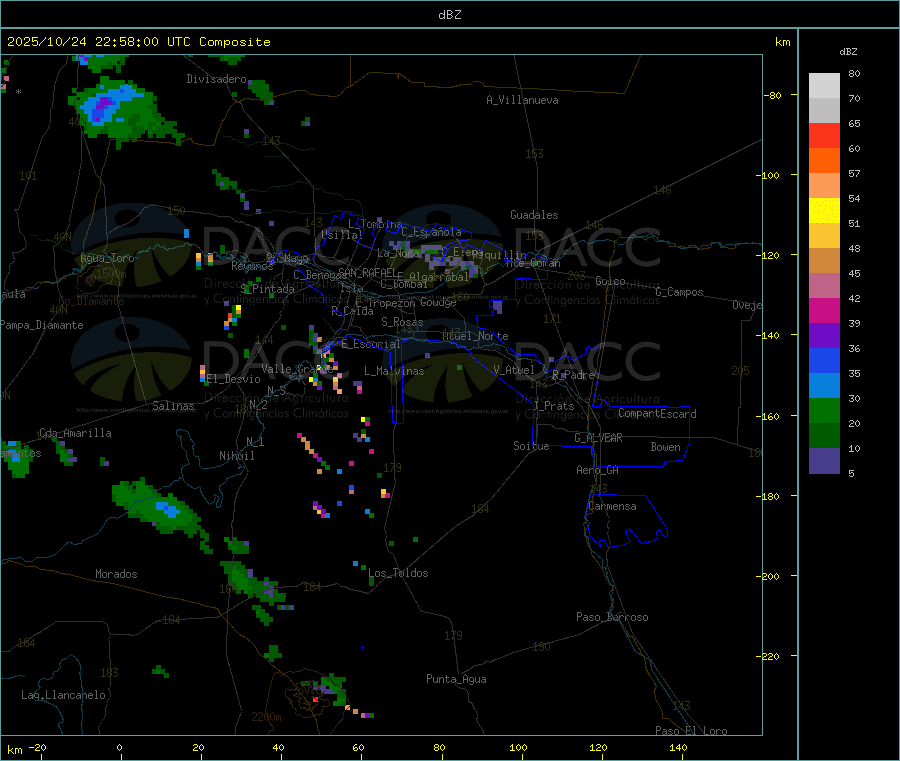
Task: Click the Cda_Amarilla label
Action: point(75,433)
